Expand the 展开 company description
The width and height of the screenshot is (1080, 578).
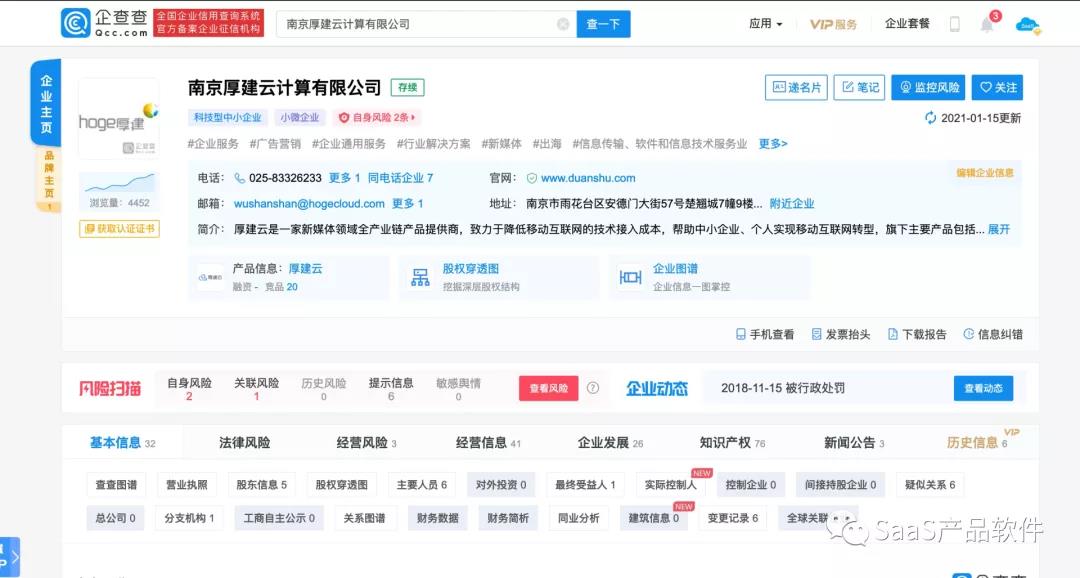[x=999, y=229]
